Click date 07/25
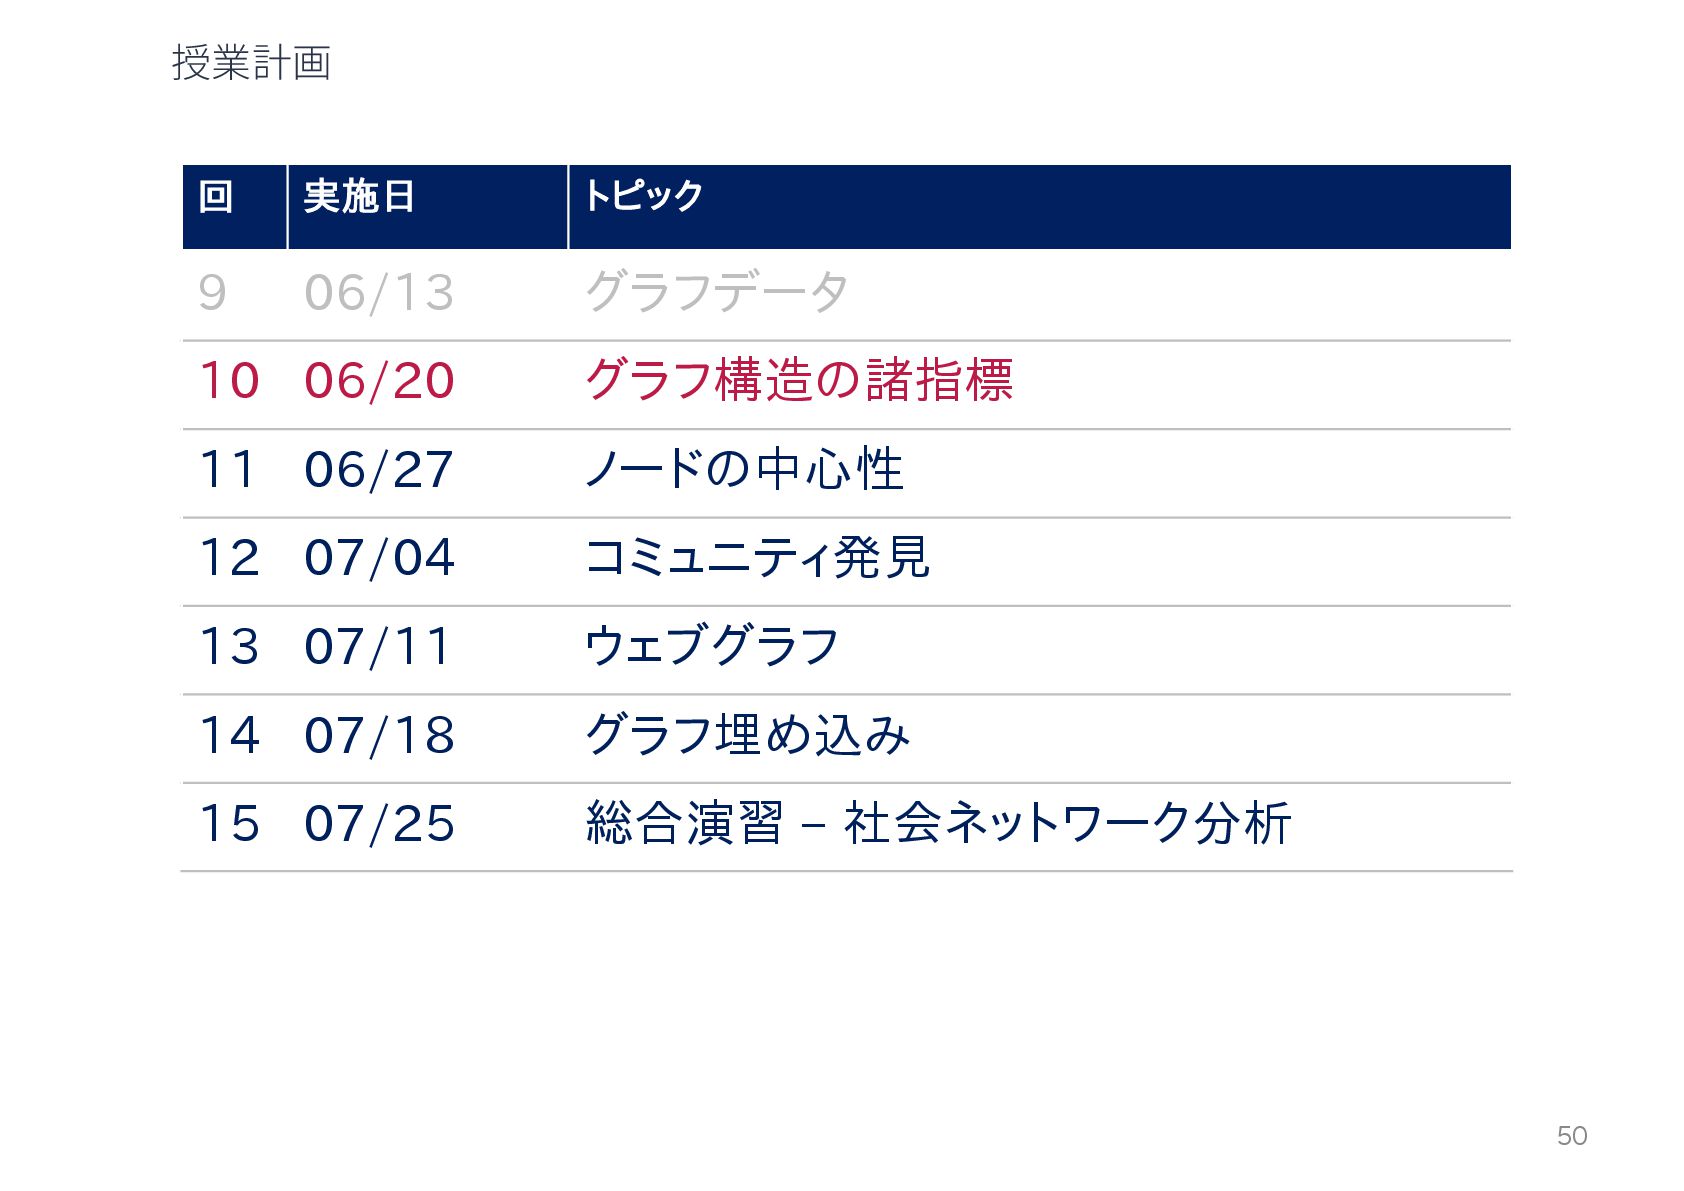This screenshot has height=1191, width=1684. point(379,824)
